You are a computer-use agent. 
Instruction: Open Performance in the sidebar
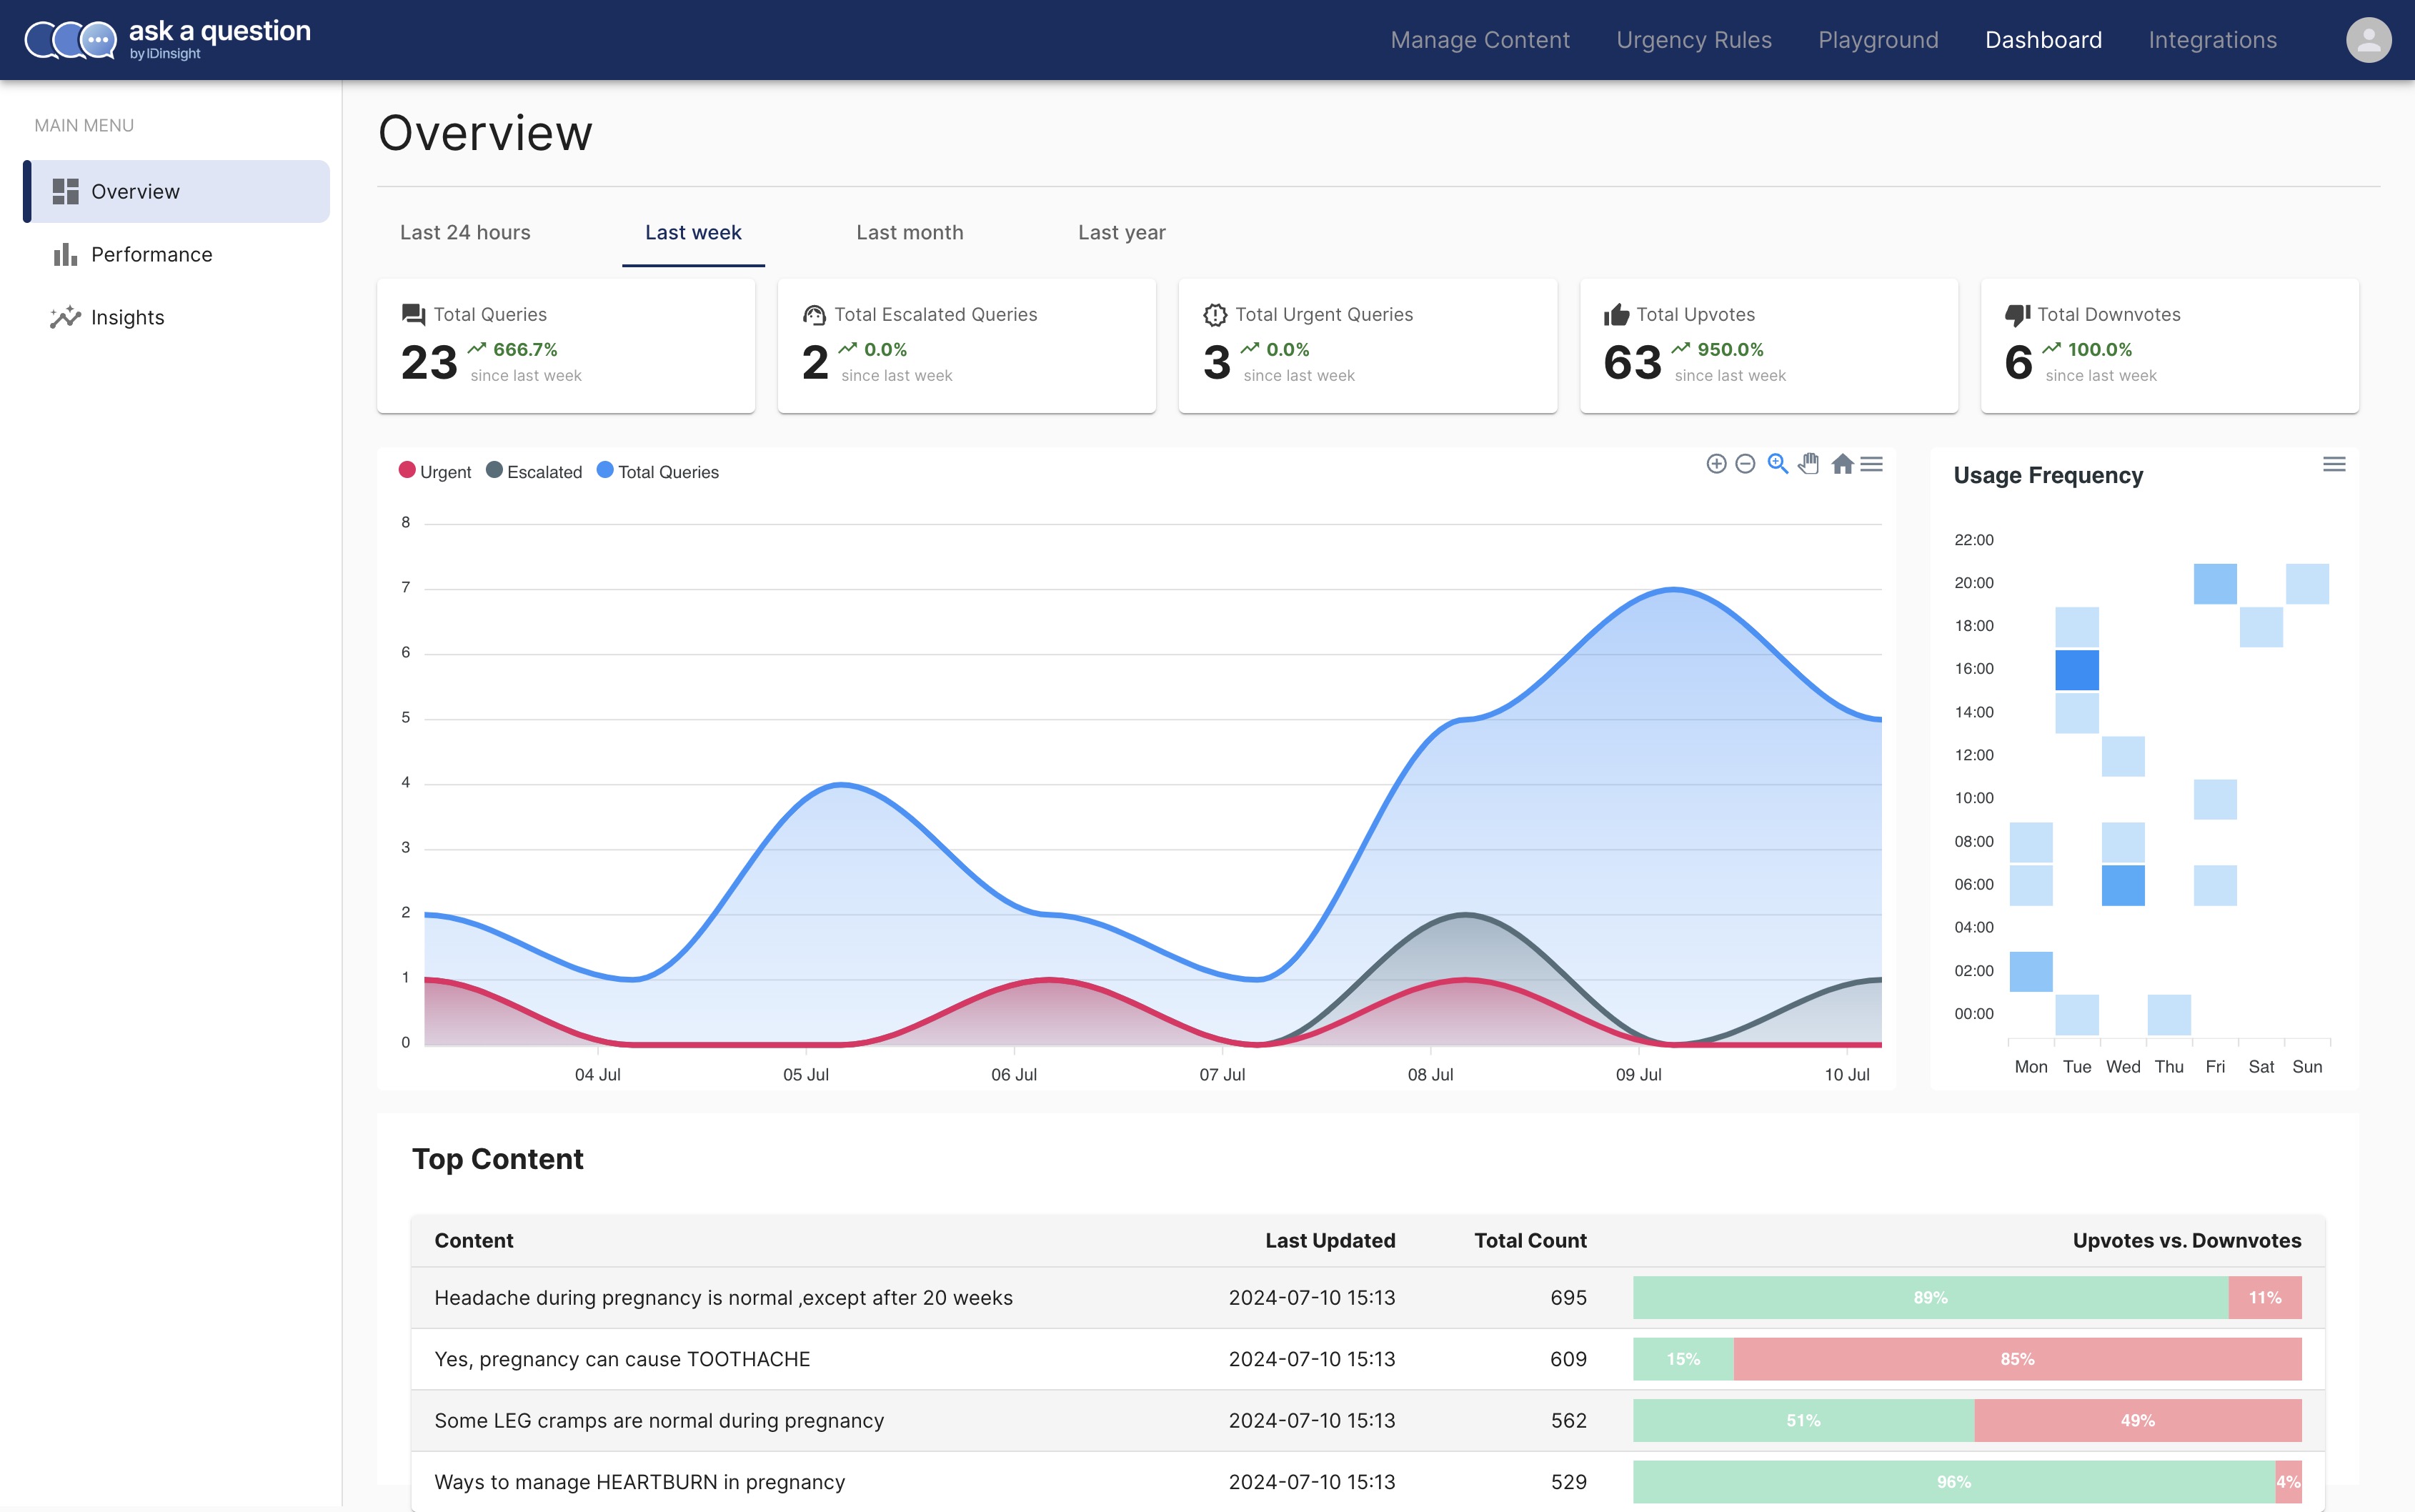coord(151,254)
